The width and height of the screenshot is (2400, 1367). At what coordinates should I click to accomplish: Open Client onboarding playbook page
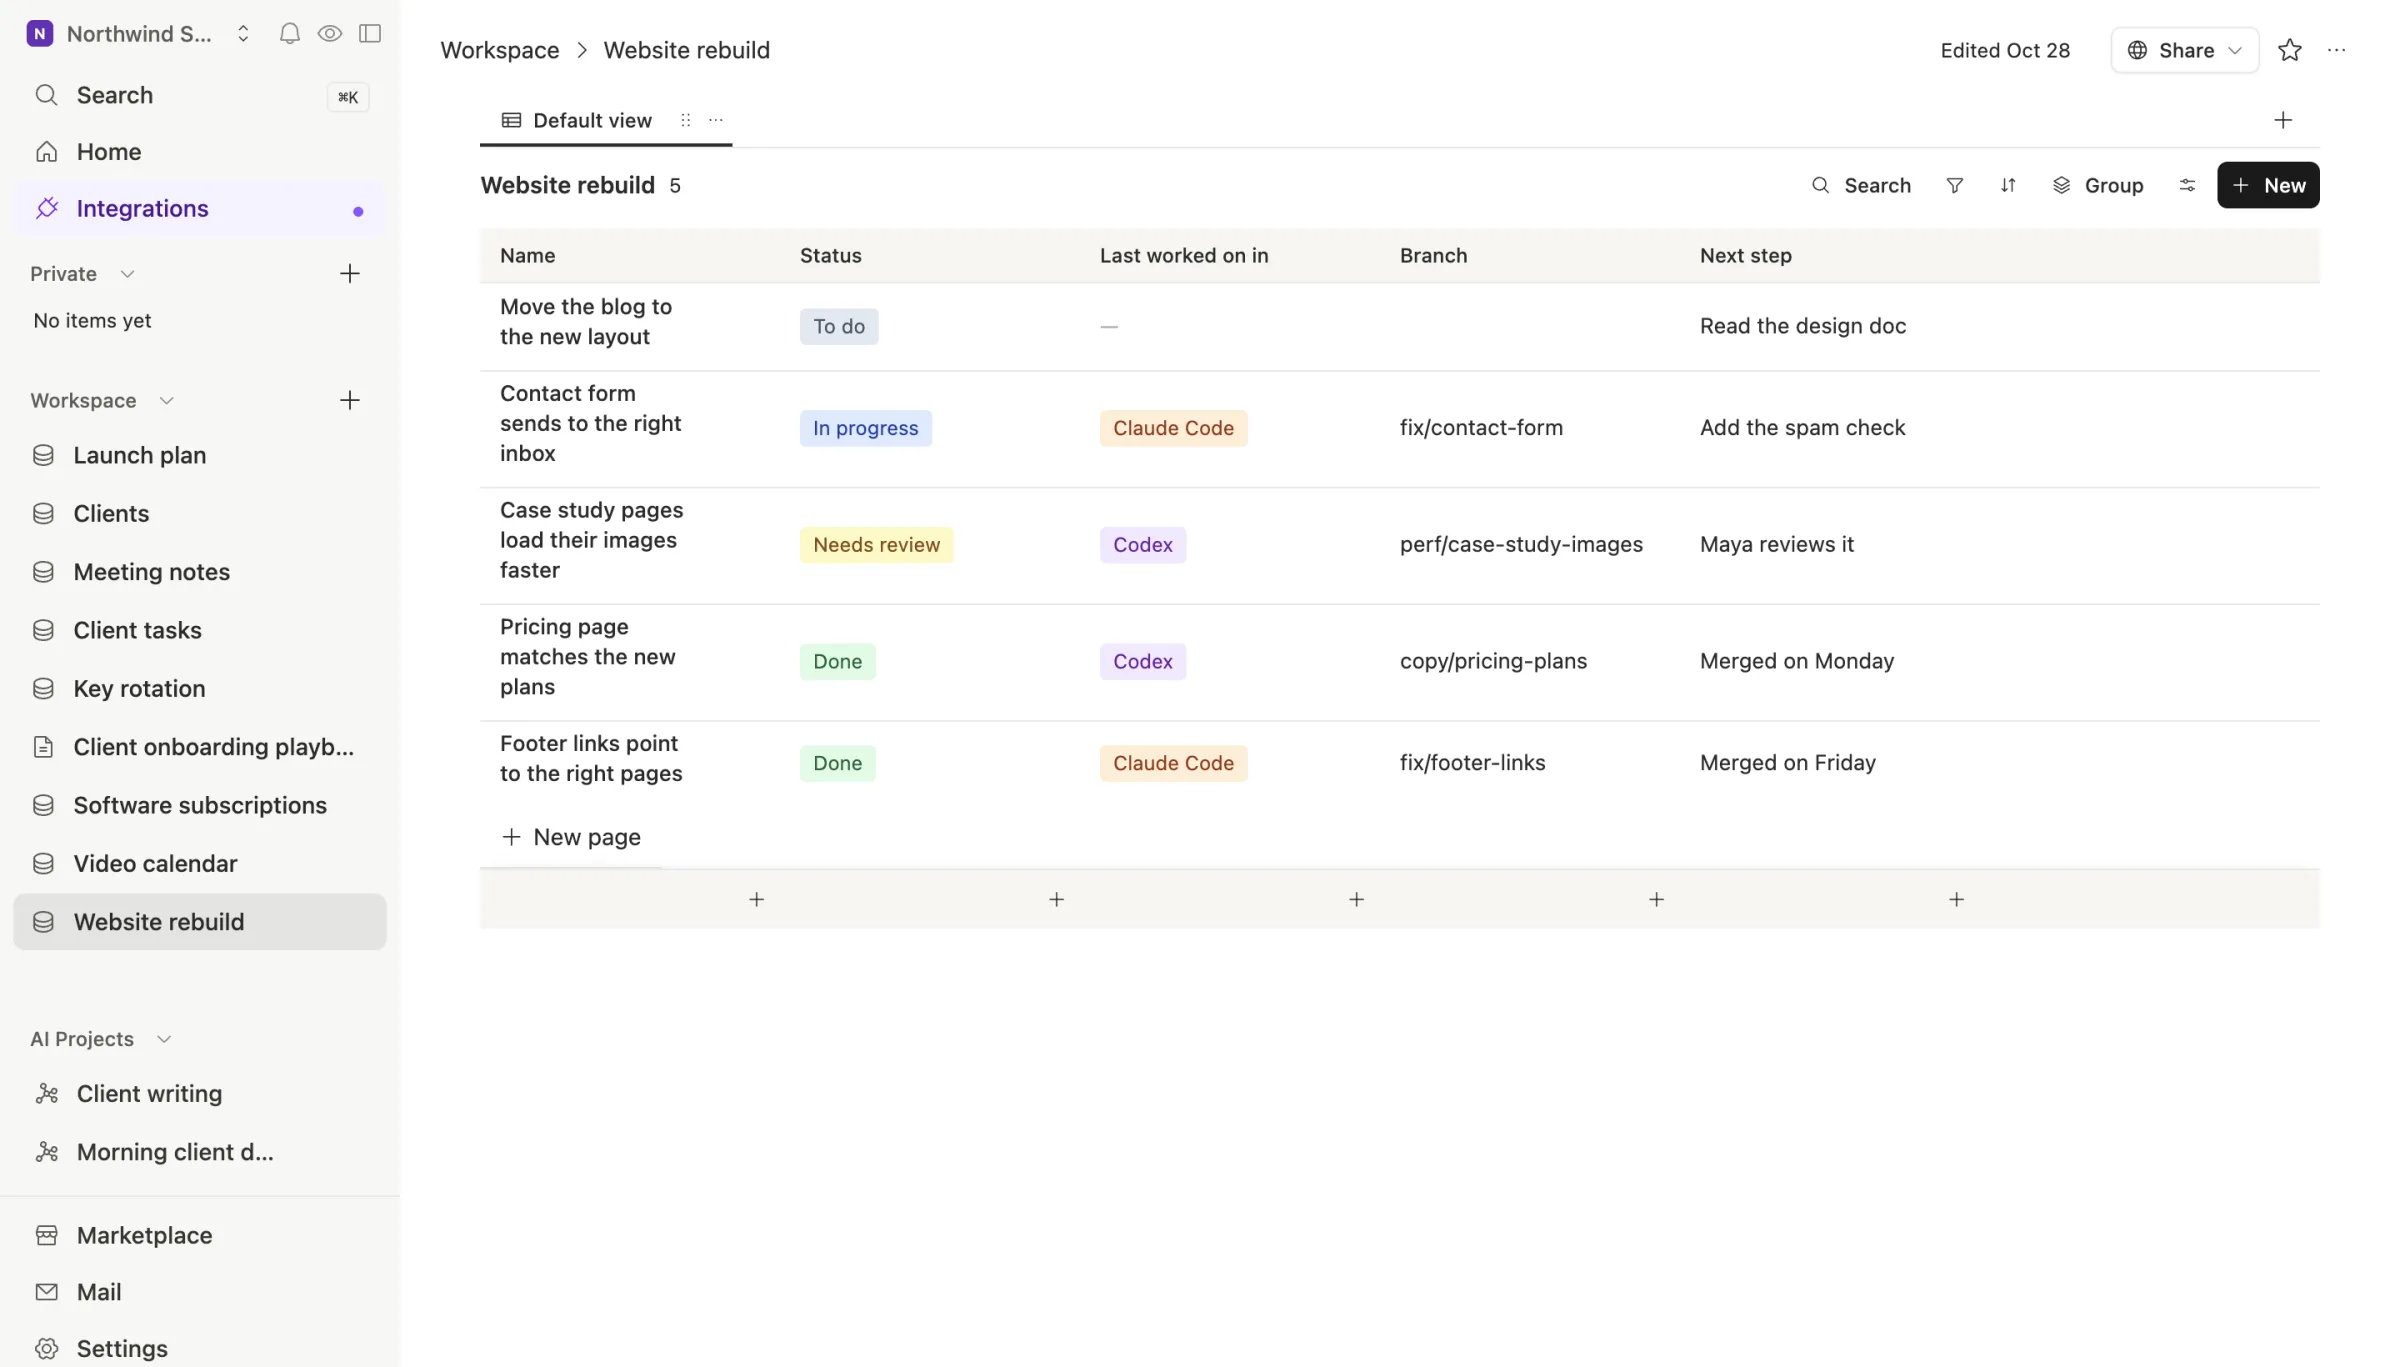pos(200,747)
